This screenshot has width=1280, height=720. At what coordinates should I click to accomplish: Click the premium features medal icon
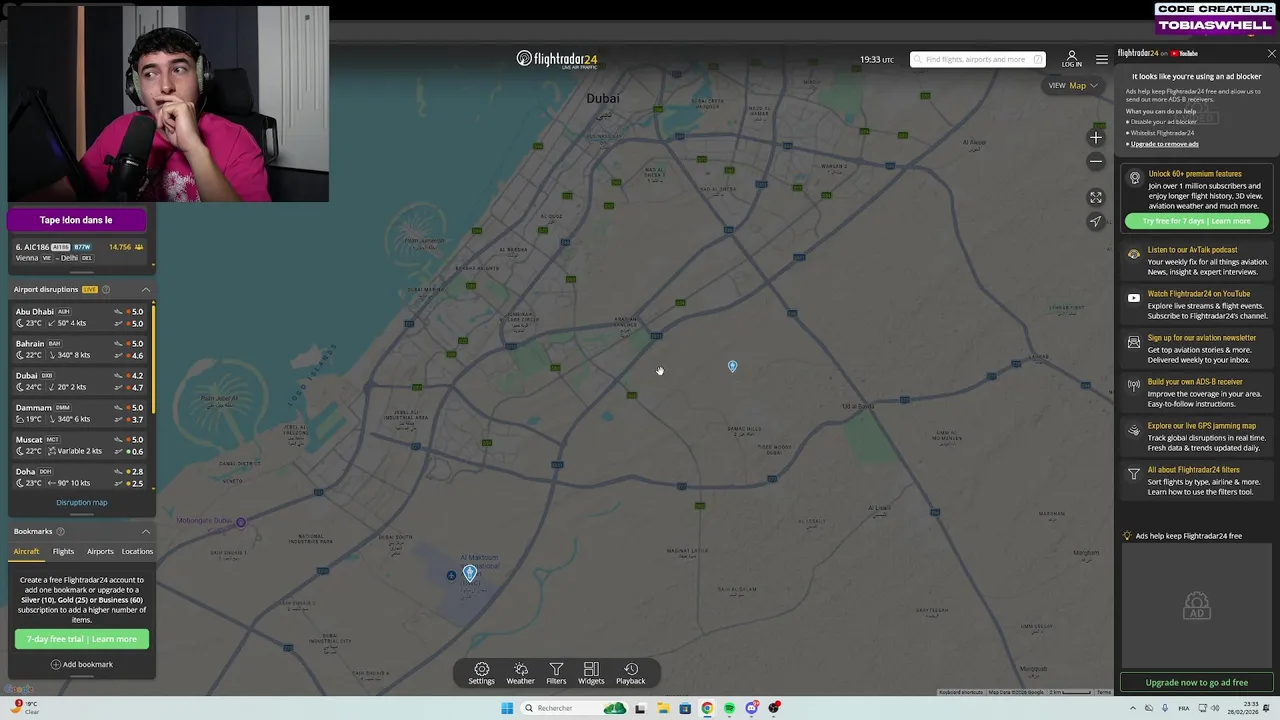tap(1134, 178)
